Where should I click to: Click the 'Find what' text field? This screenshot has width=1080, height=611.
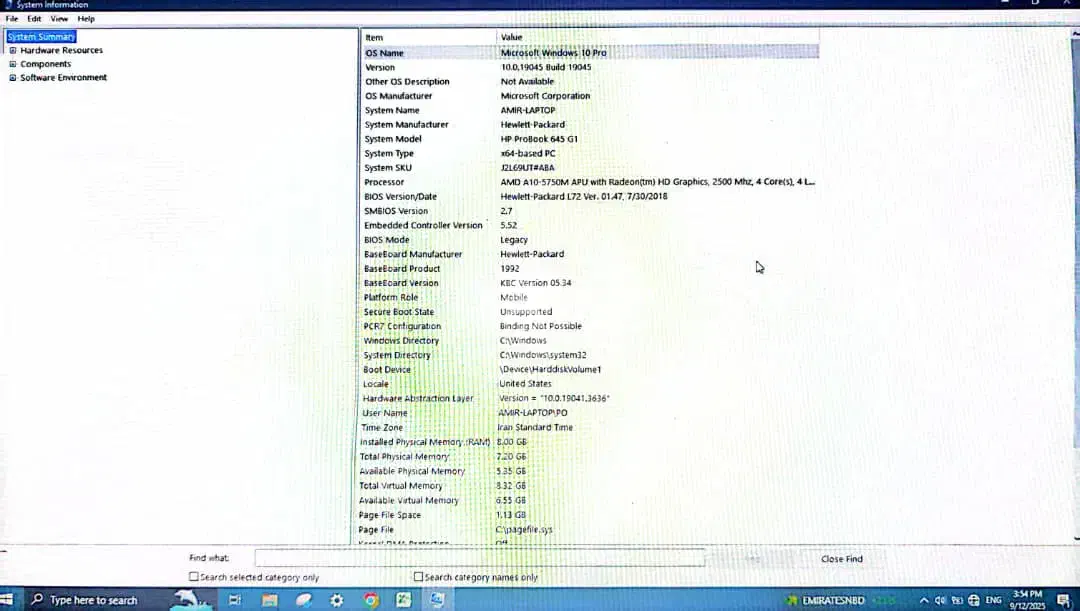coord(480,558)
